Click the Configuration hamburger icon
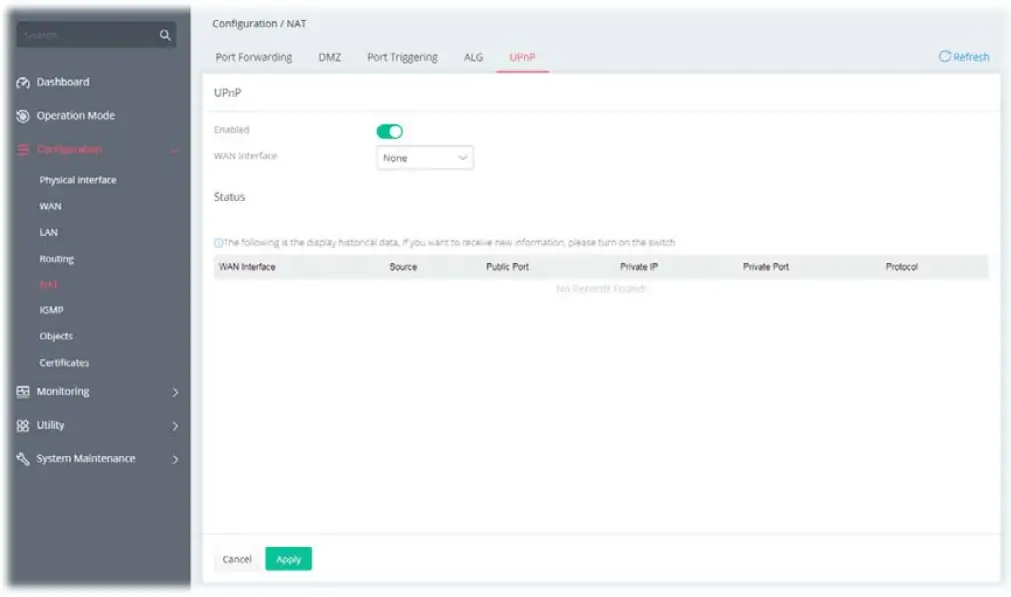The image size is (1011, 597). pos(23,150)
